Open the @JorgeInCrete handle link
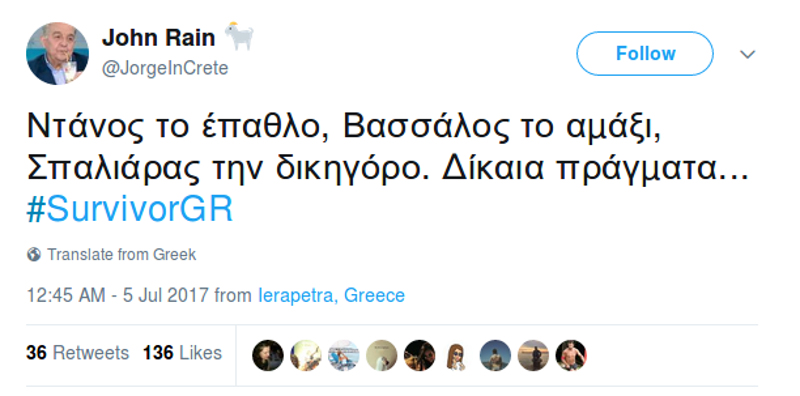800x396 pixels. (165, 68)
